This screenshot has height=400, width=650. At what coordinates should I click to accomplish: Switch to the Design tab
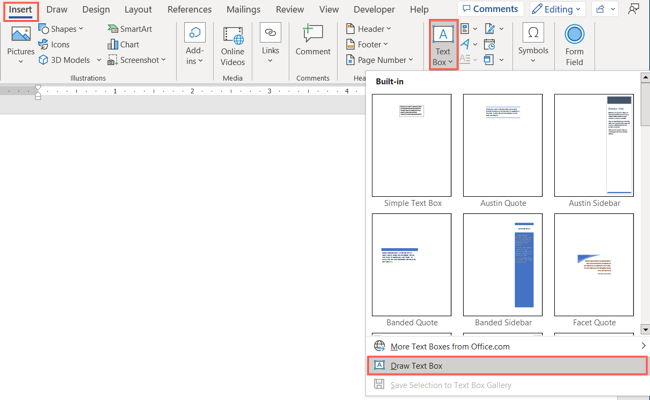(96, 9)
